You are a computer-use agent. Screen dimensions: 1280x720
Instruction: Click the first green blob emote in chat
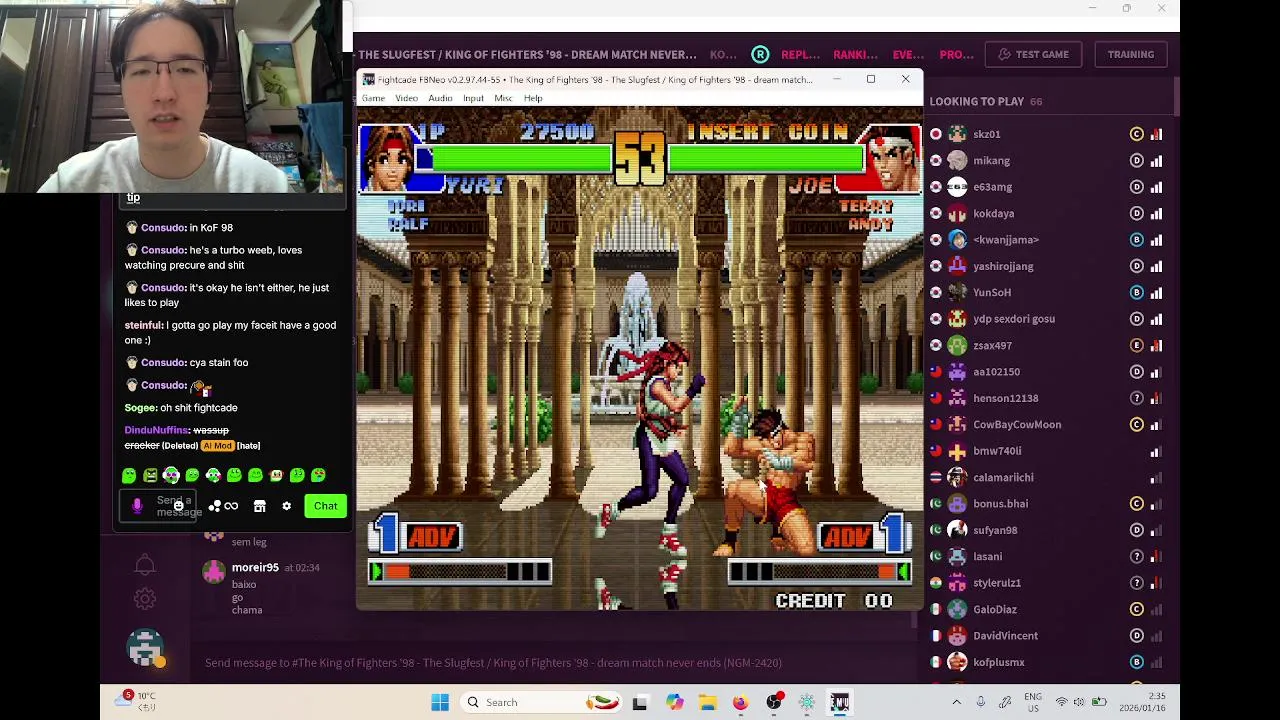pyautogui.click(x=129, y=476)
